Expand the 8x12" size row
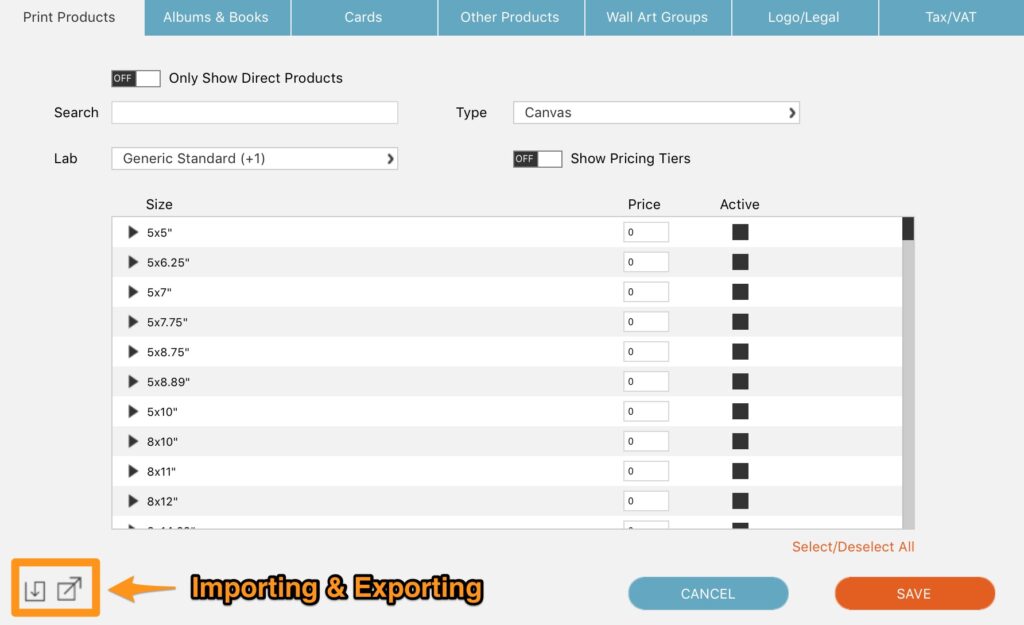1024x625 pixels. (133, 501)
